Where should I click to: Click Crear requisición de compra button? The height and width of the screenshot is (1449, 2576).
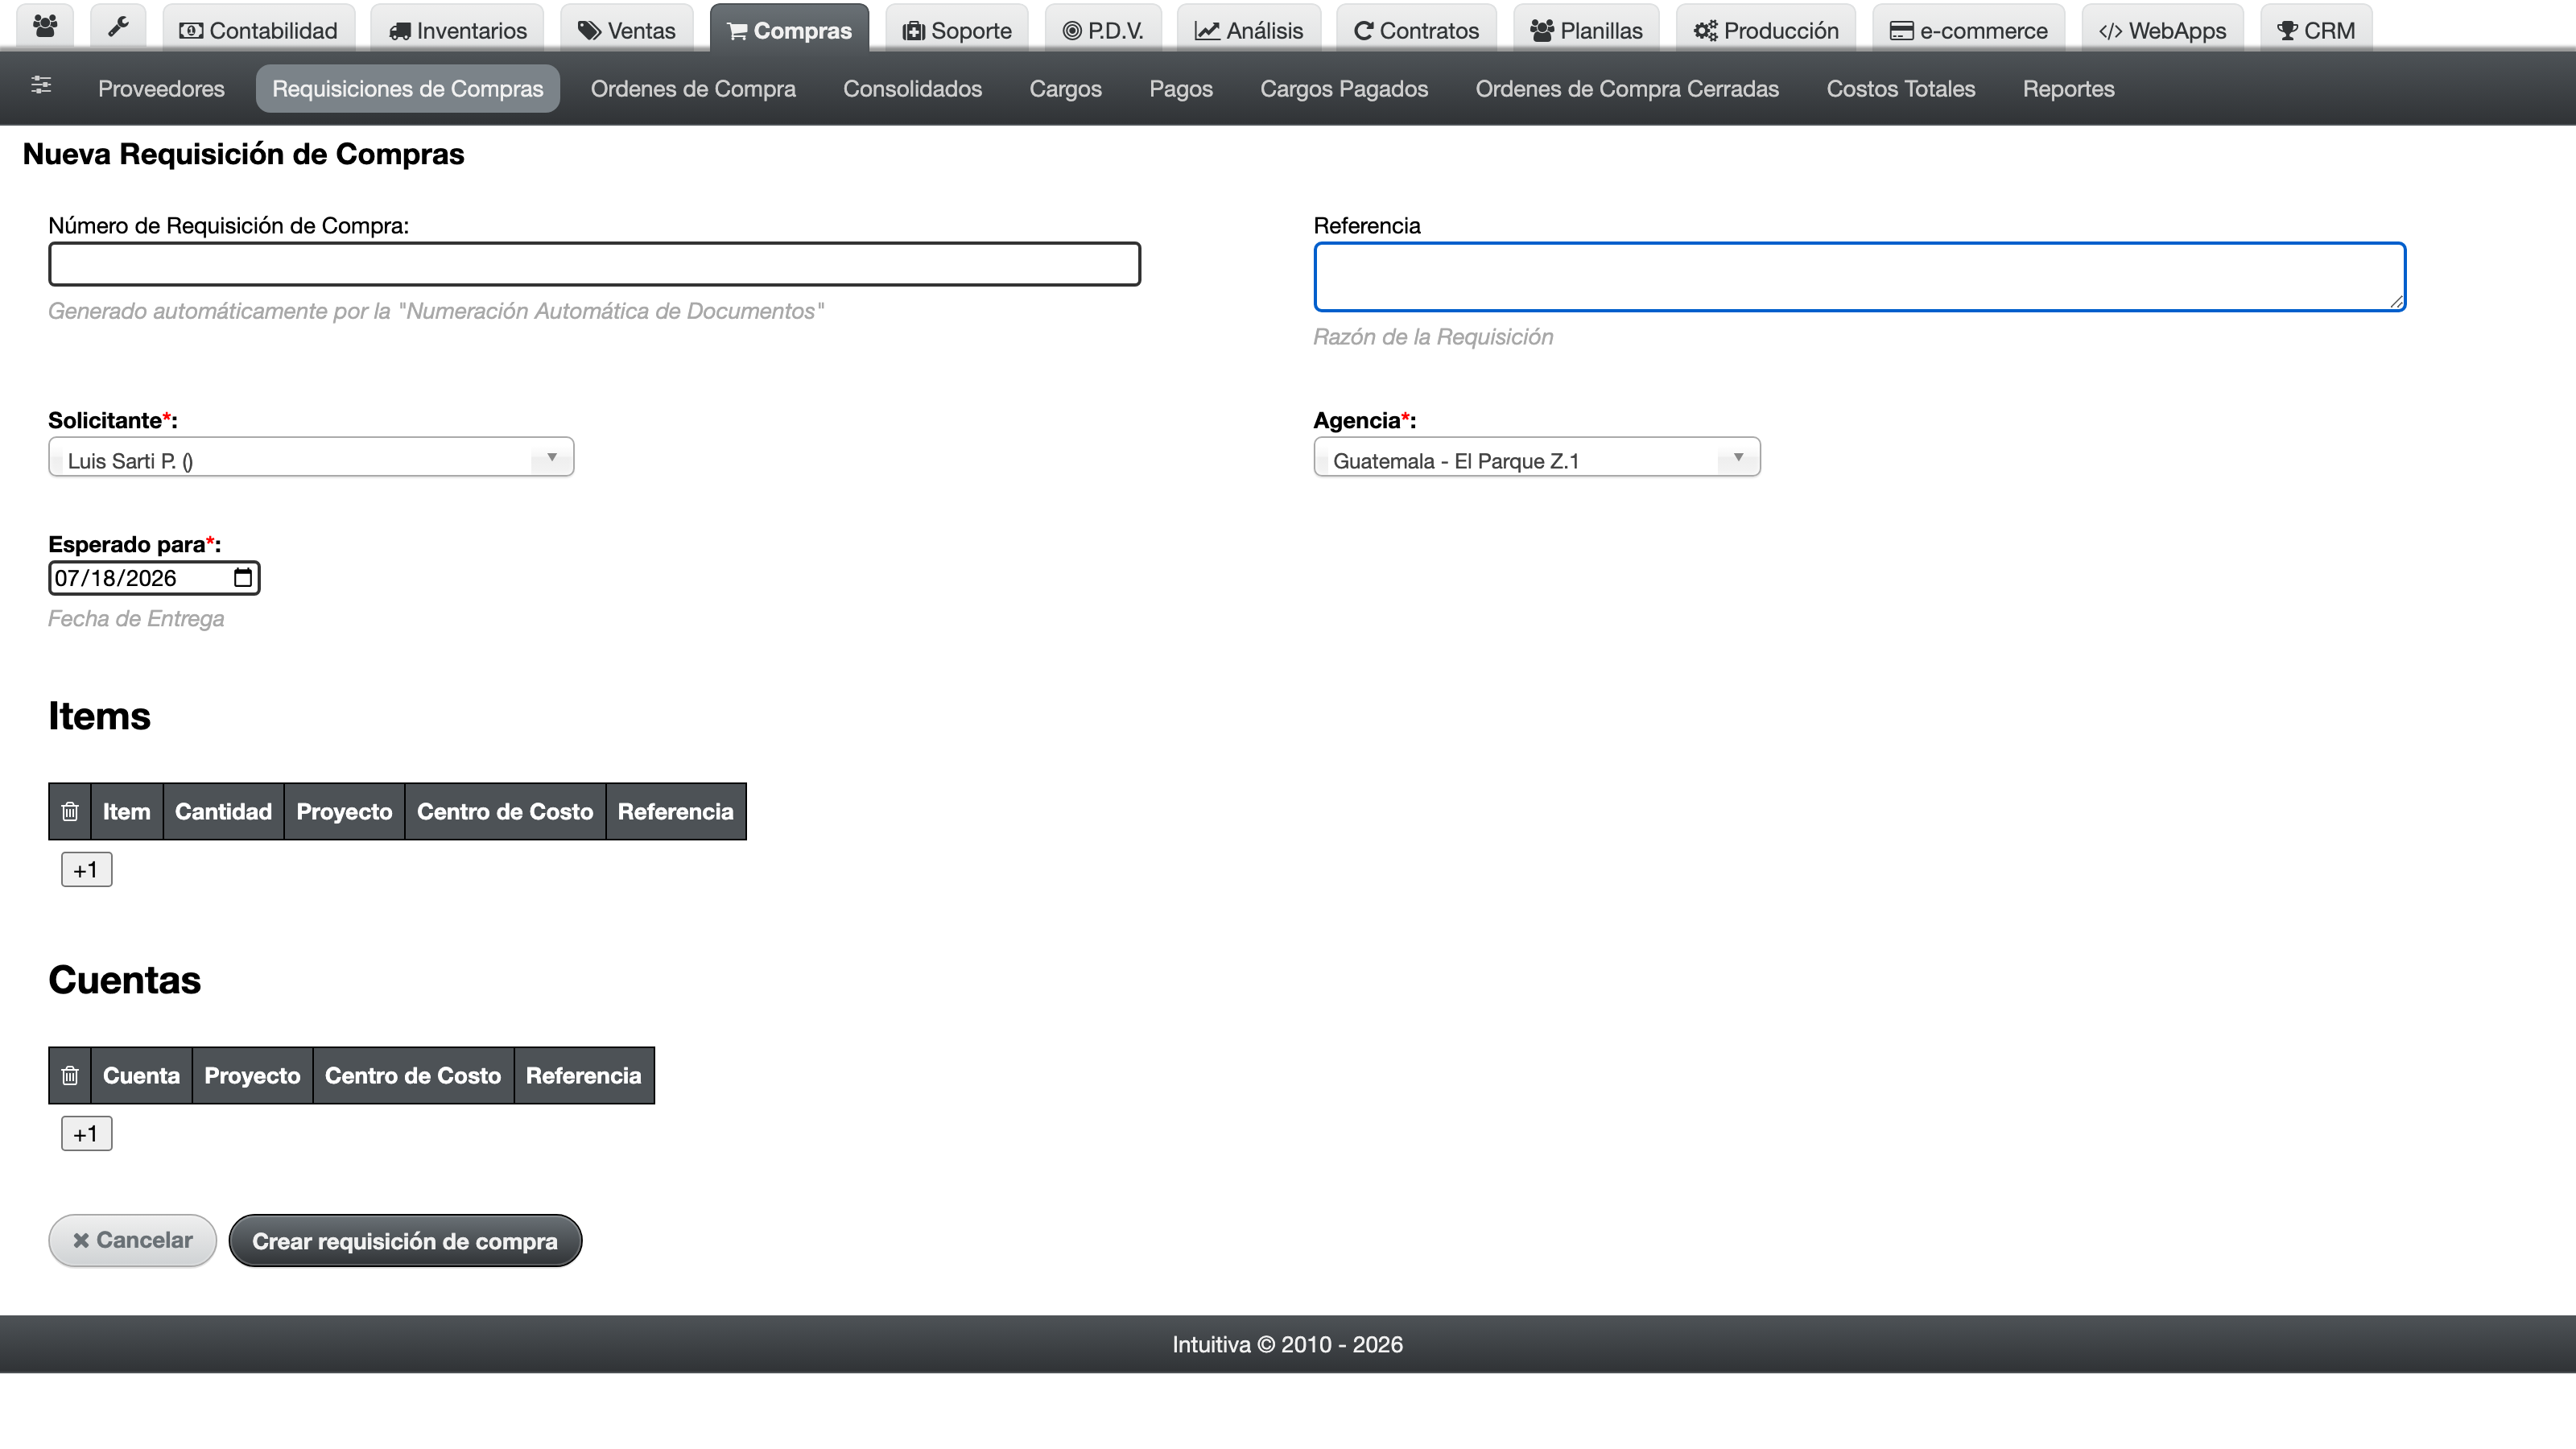(x=405, y=1240)
